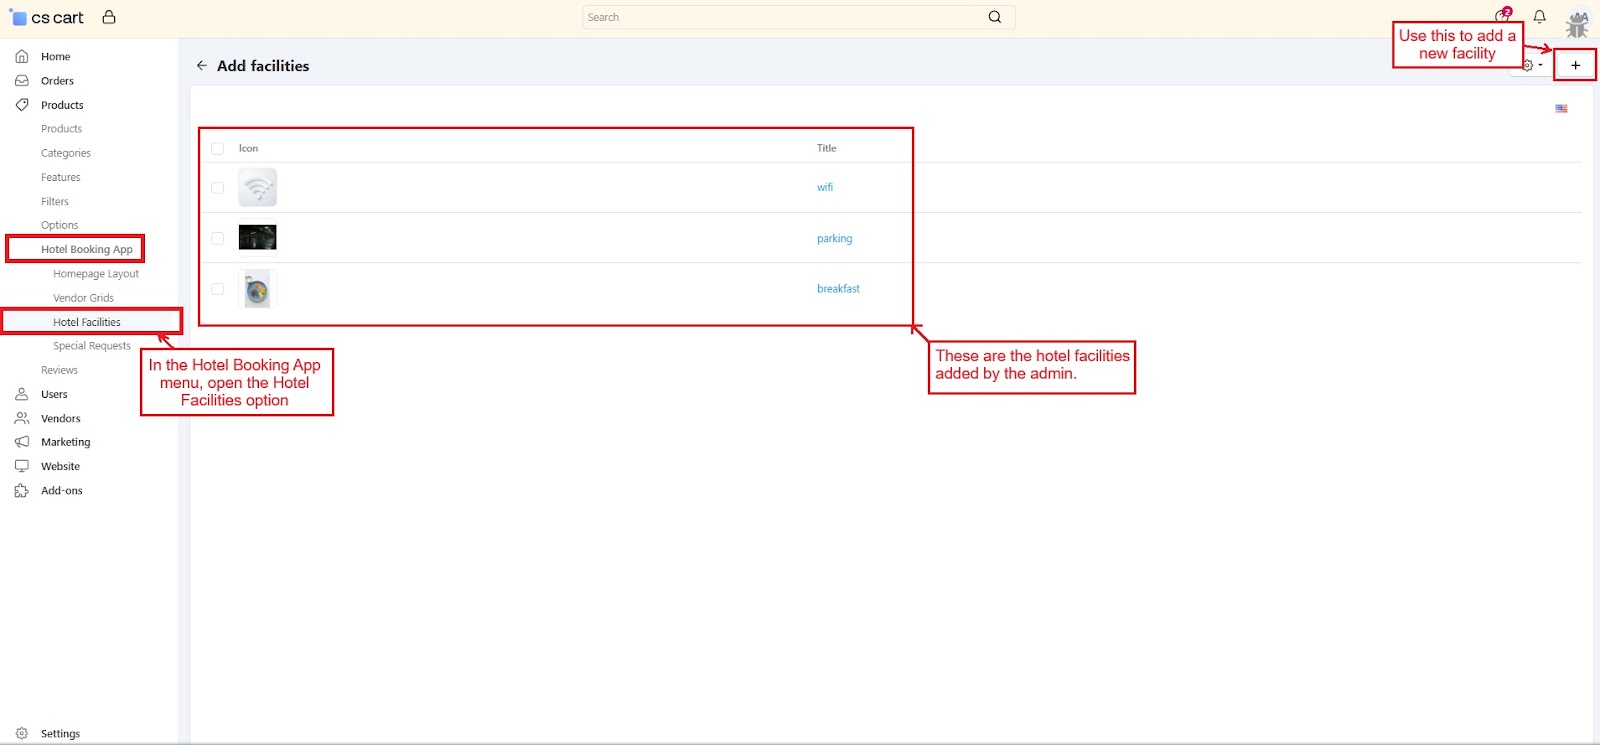Screen dimensions: 1600x745
Task: Click the US flag language icon
Action: point(1561,109)
